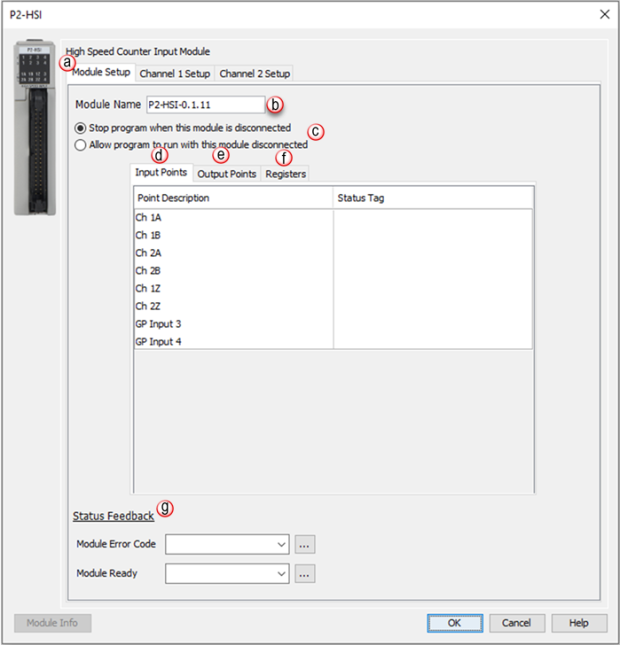620x645 pixels.
Task: Open the Channel 2 Setup tab
Action: [x=254, y=73]
